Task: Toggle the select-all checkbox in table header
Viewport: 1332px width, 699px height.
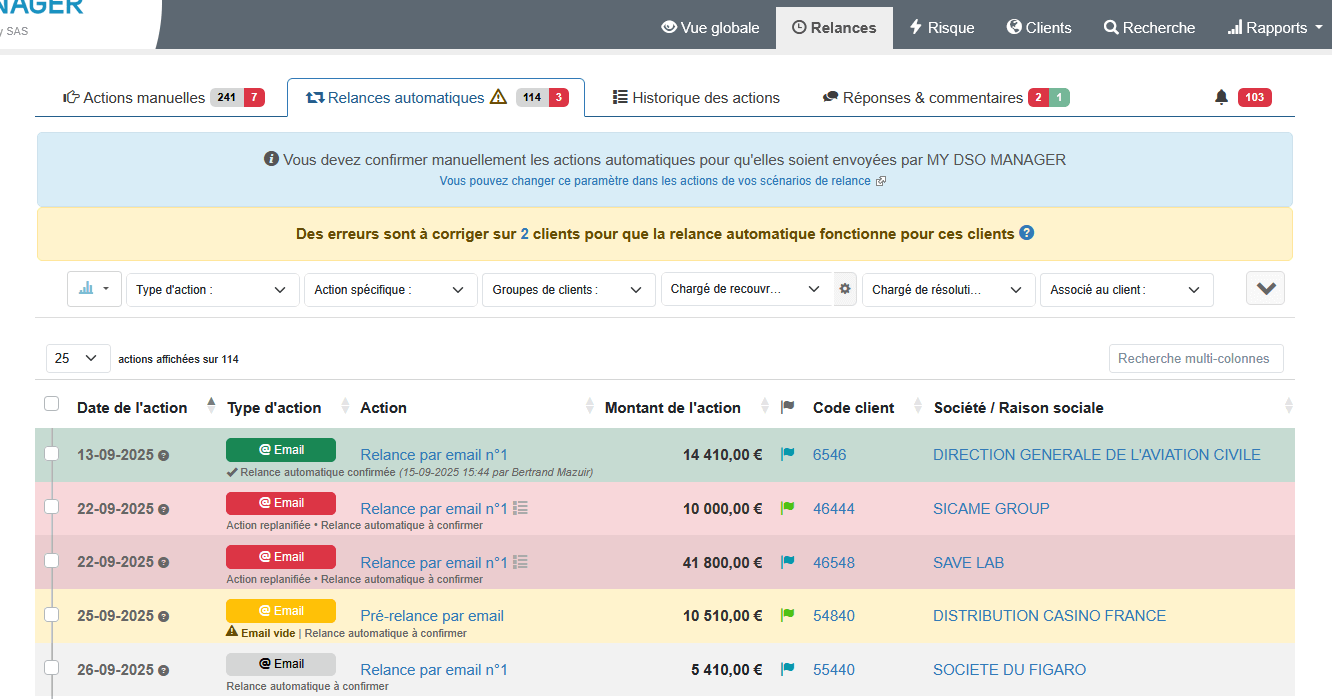Action: click(x=52, y=404)
